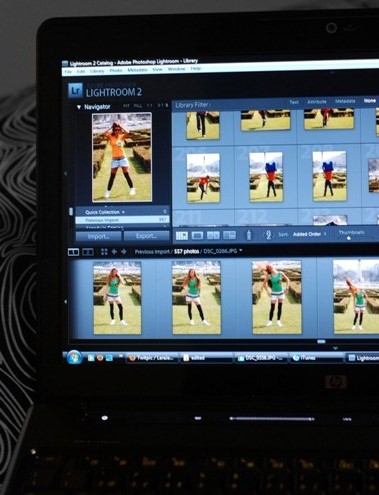Open the Library menu
The height and width of the screenshot is (495, 379).
click(x=97, y=71)
